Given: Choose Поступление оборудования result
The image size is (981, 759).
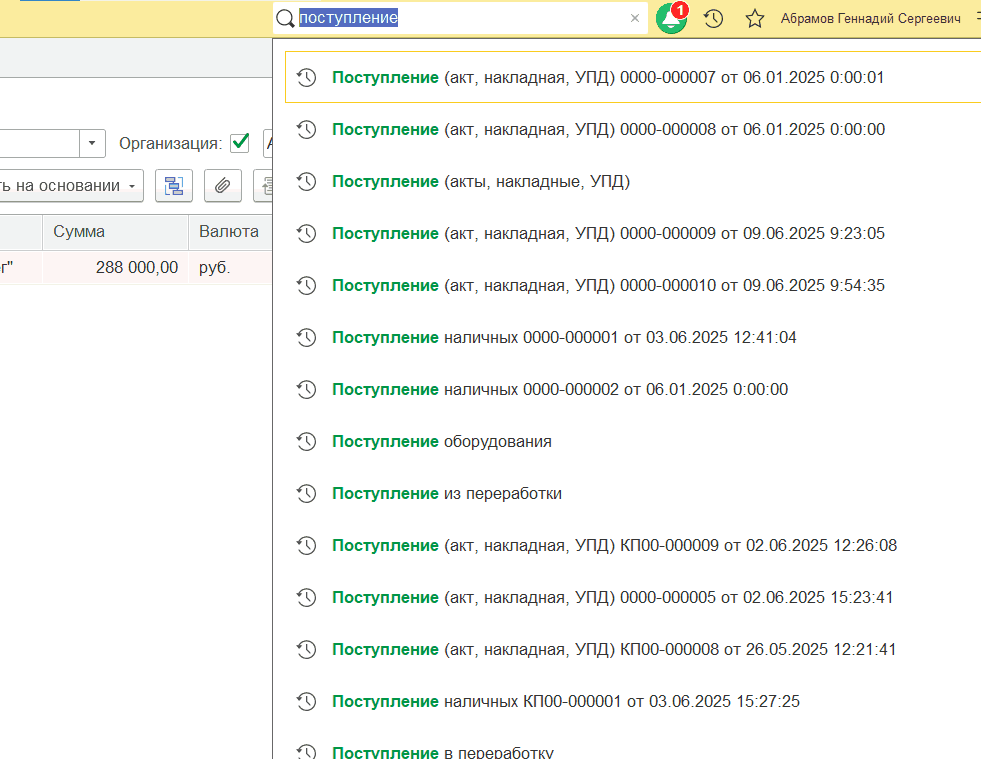Looking at the screenshot, I should click(442, 441).
